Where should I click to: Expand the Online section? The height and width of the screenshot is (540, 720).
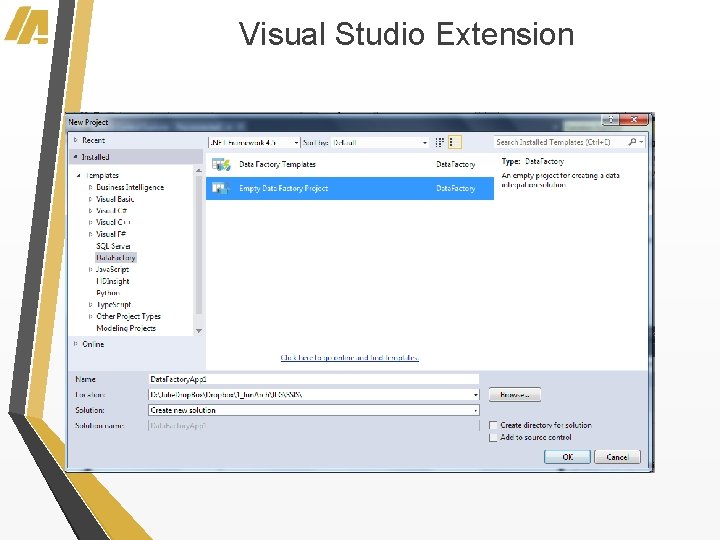76,344
